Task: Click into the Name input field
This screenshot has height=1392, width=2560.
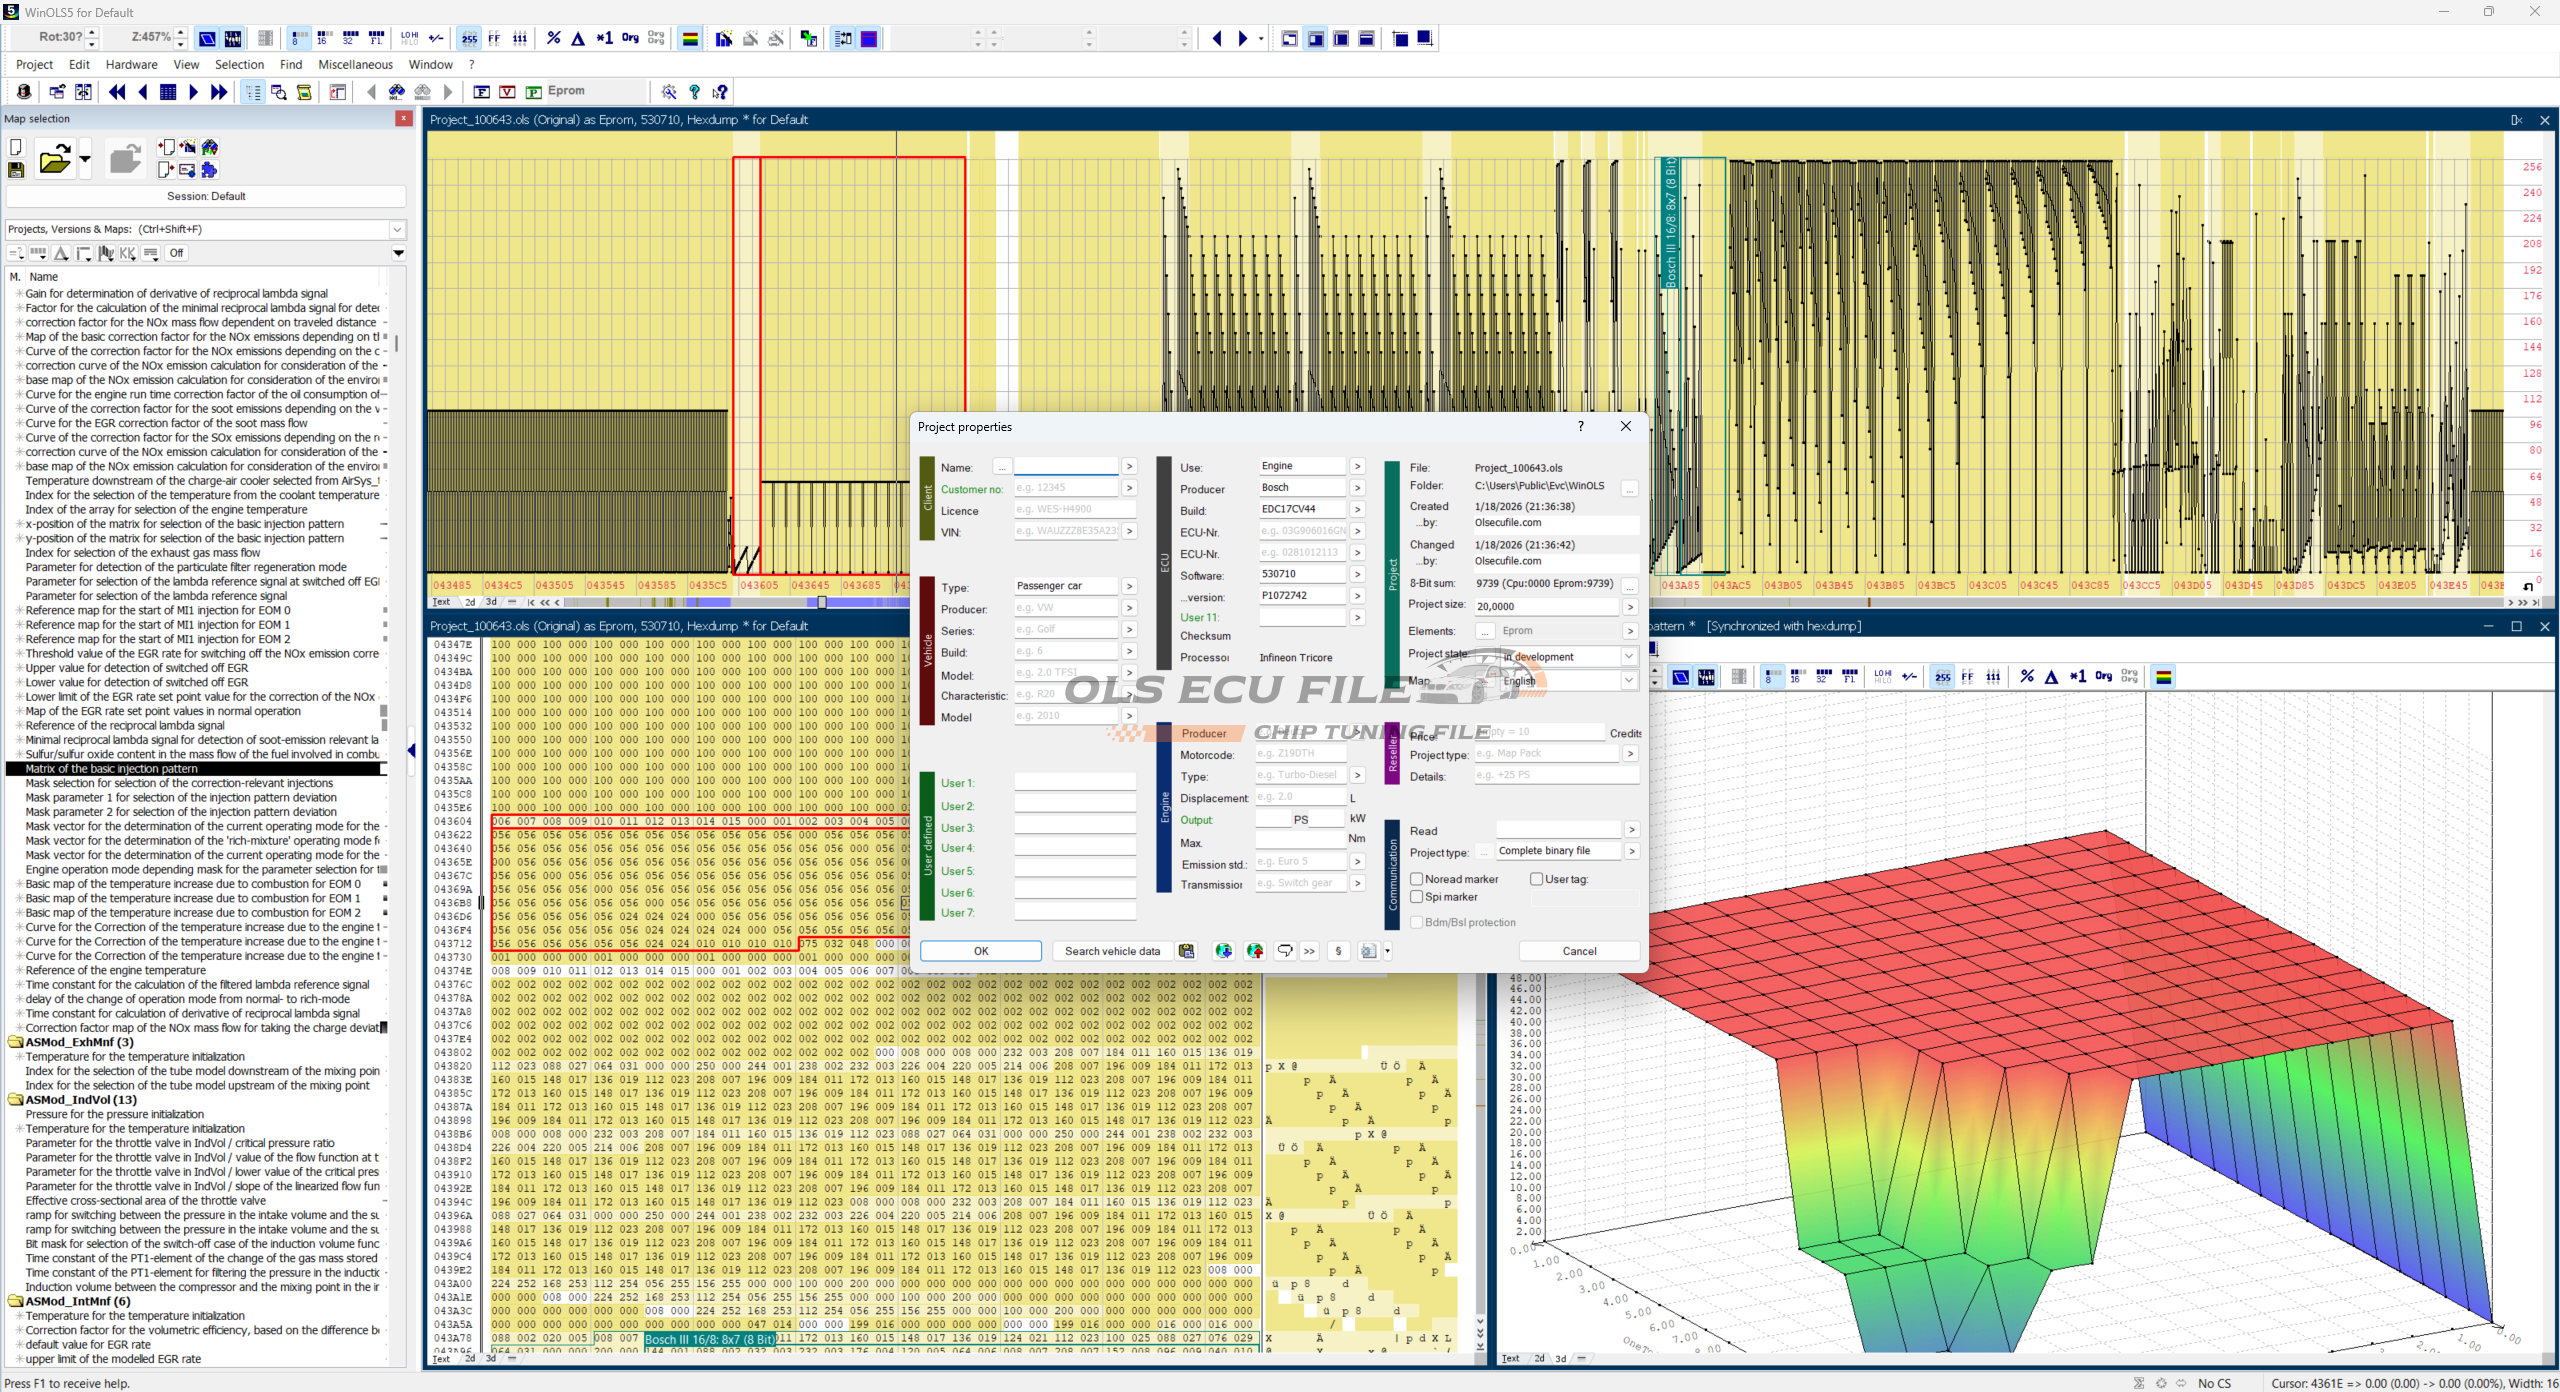Action: coord(1065,467)
